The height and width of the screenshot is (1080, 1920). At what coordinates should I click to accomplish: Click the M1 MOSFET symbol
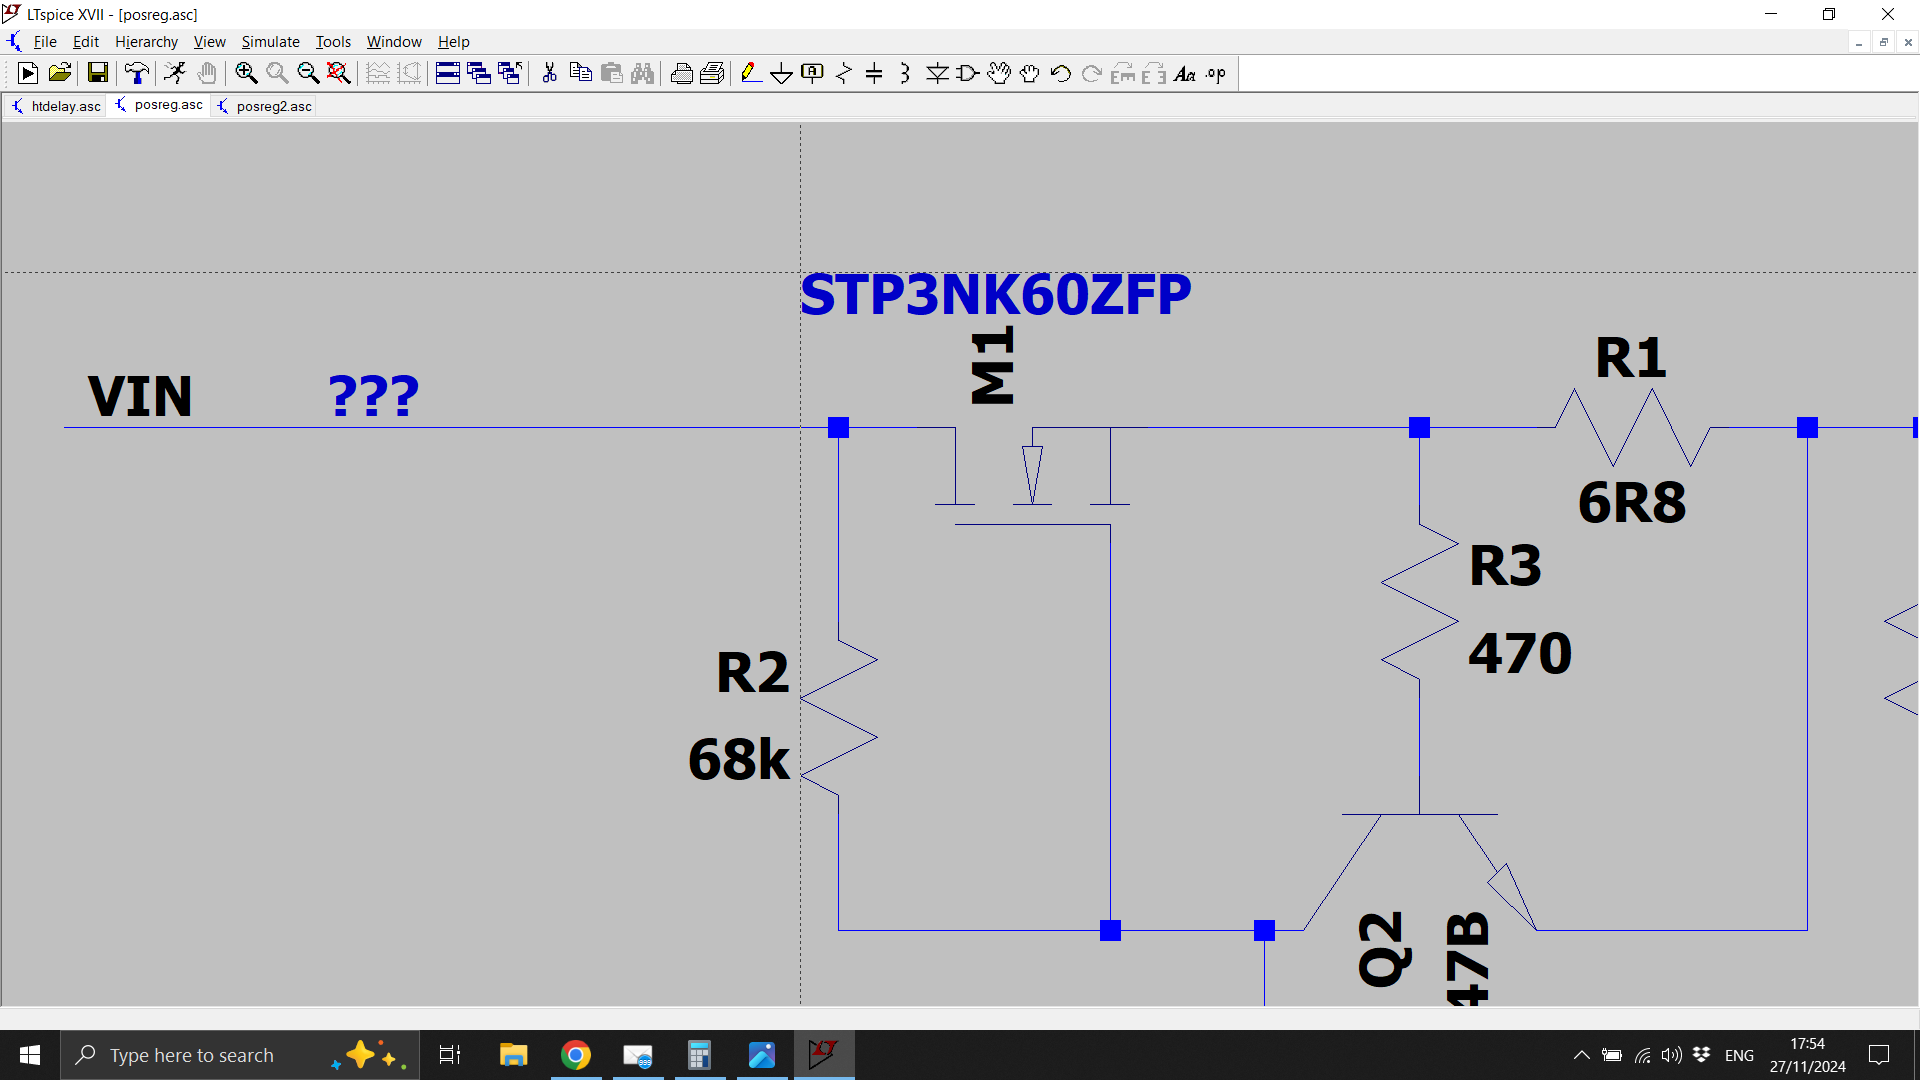click(x=1032, y=476)
